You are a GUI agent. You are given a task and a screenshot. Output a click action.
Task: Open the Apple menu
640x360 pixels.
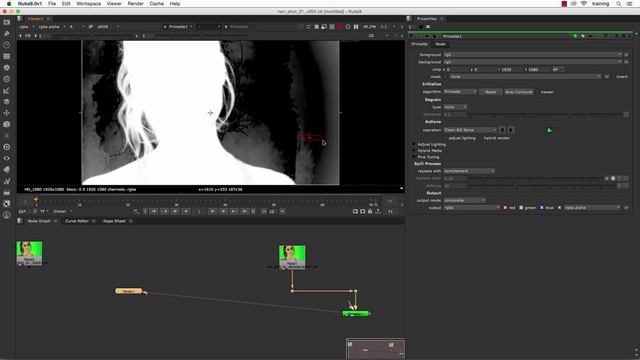click(x=9, y=4)
